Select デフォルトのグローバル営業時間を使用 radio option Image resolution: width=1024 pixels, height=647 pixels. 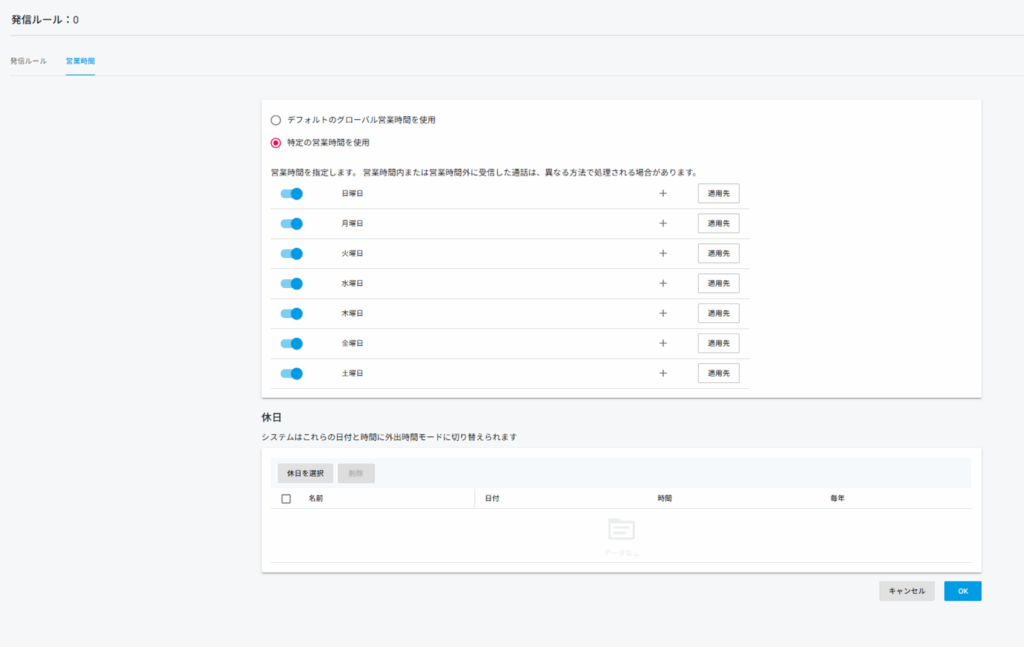point(276,120)
